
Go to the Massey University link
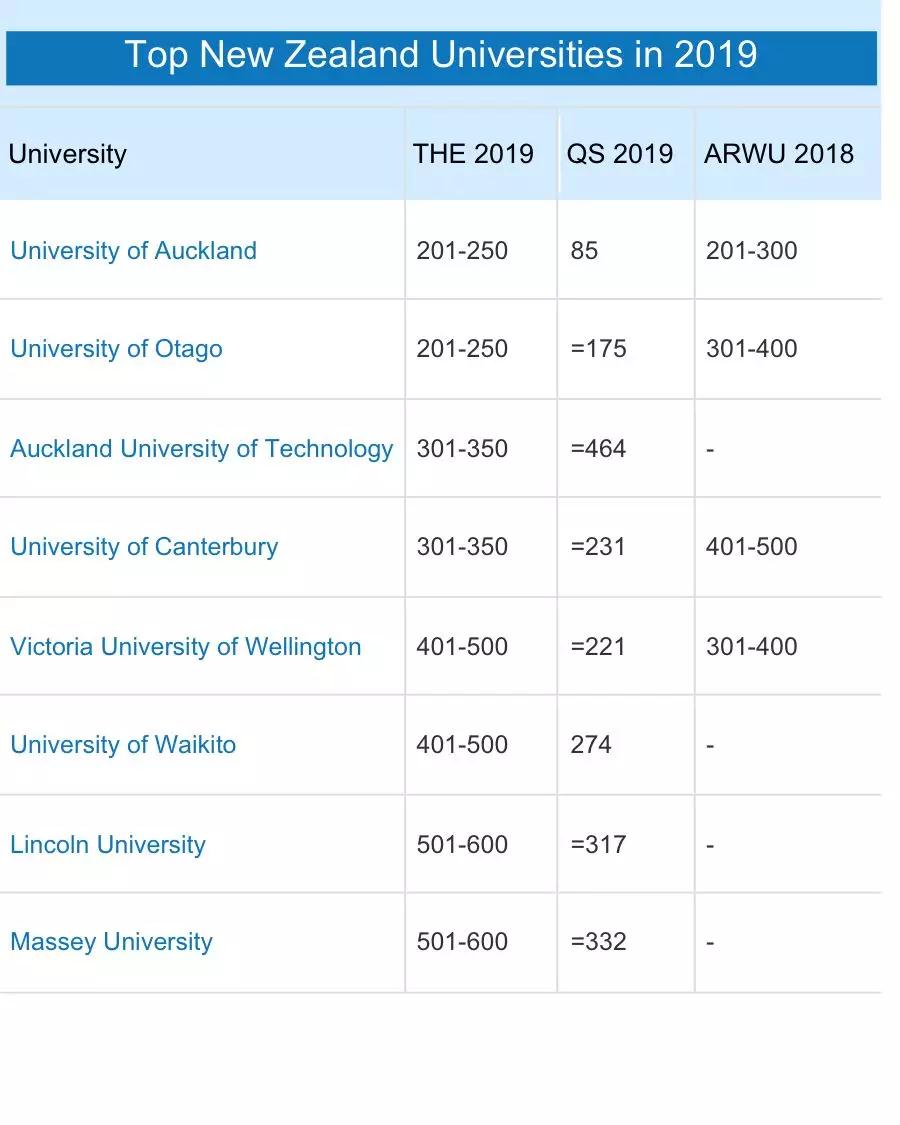(111, 942)
